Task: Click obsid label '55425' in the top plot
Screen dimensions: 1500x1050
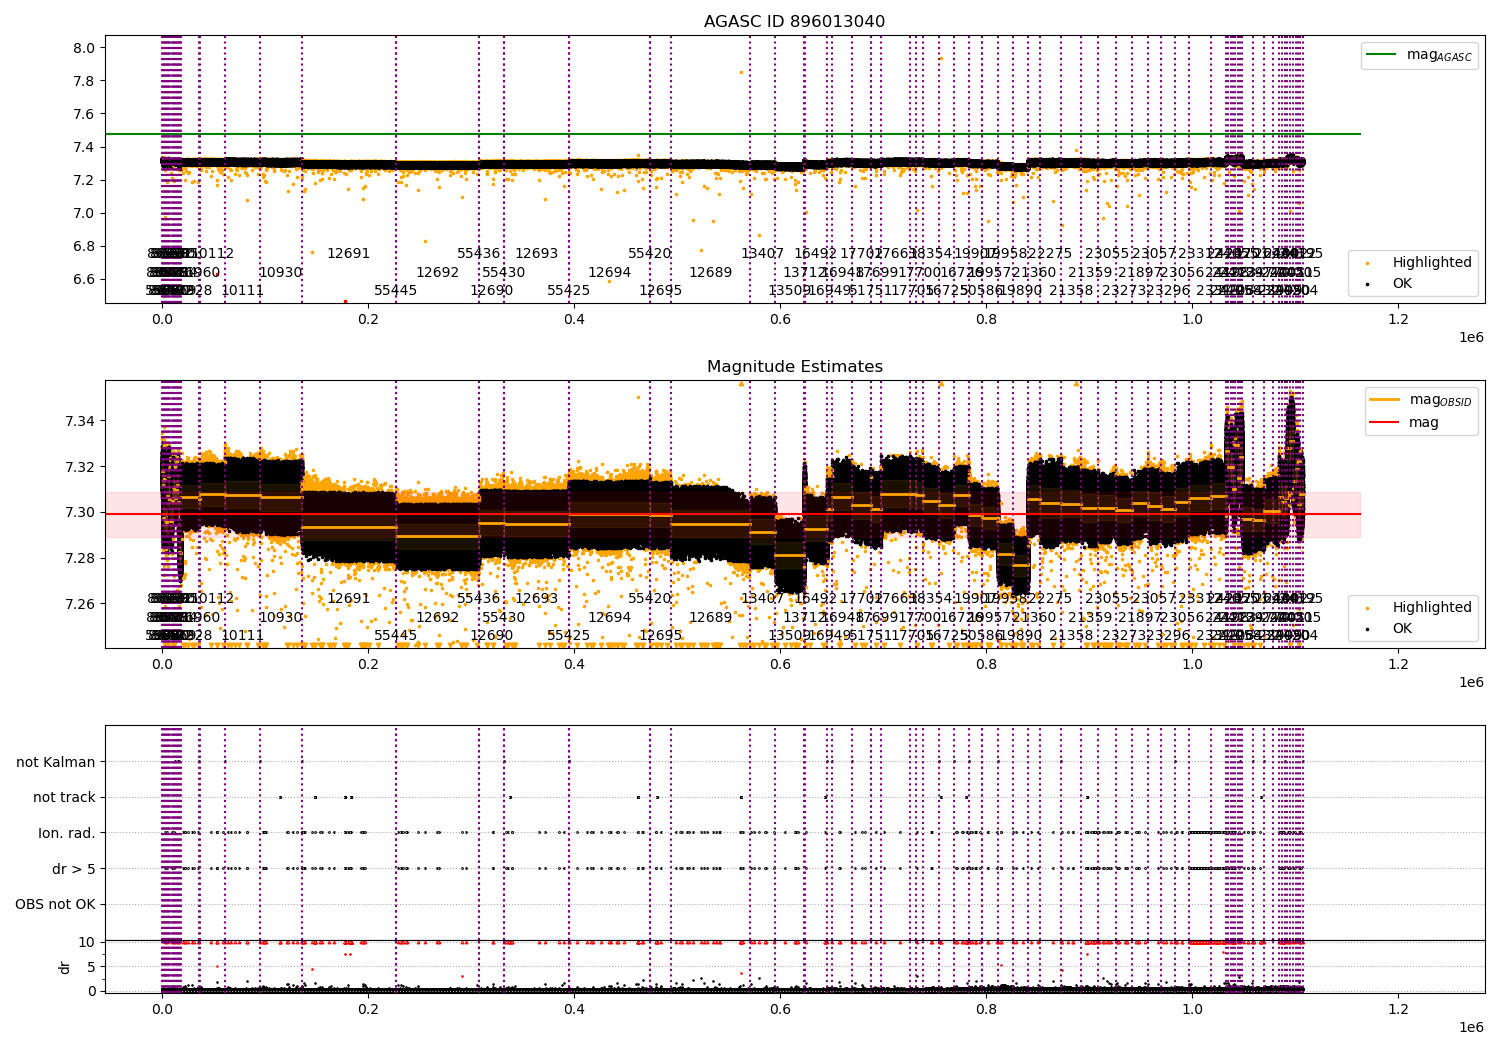Action: (568, 291)
